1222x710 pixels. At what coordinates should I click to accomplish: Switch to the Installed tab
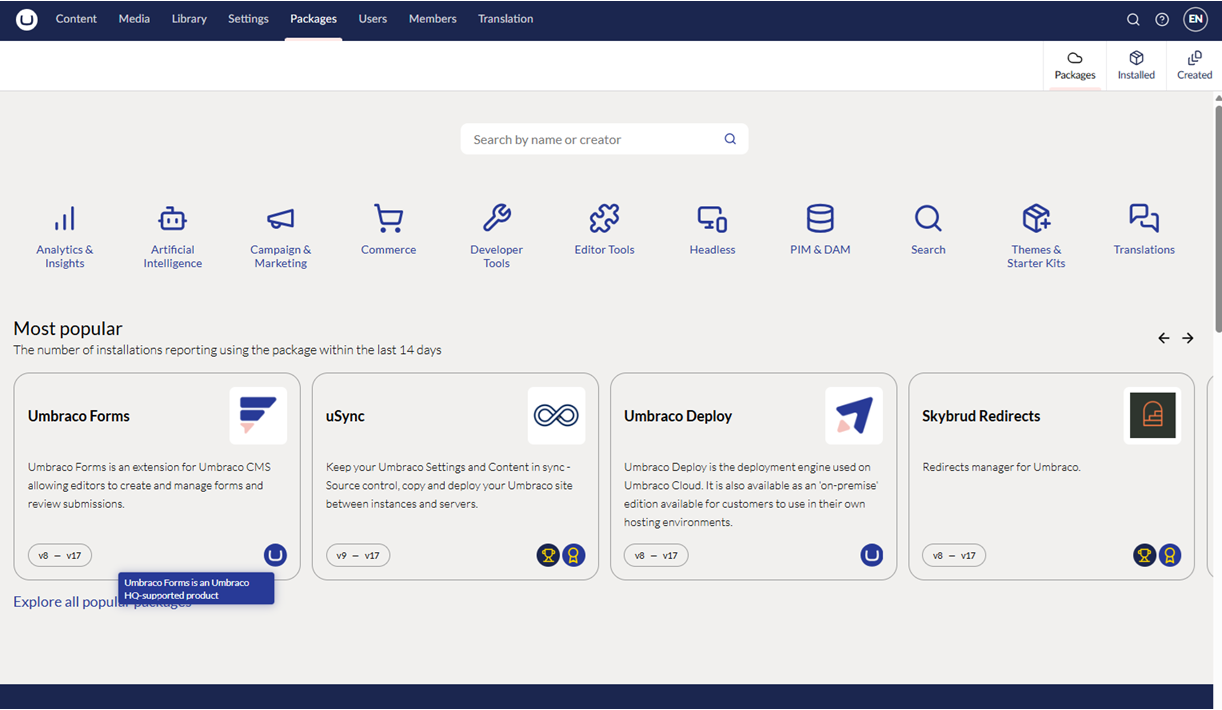click(1136, 66)
